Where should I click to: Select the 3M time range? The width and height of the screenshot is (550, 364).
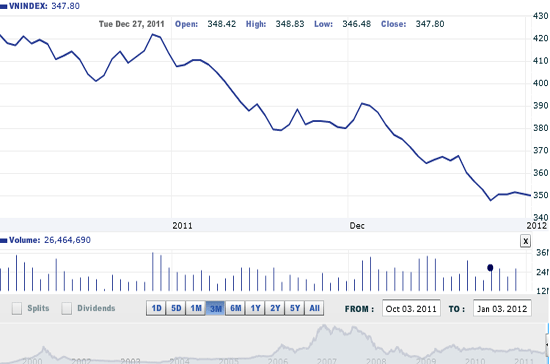[215, 308]
